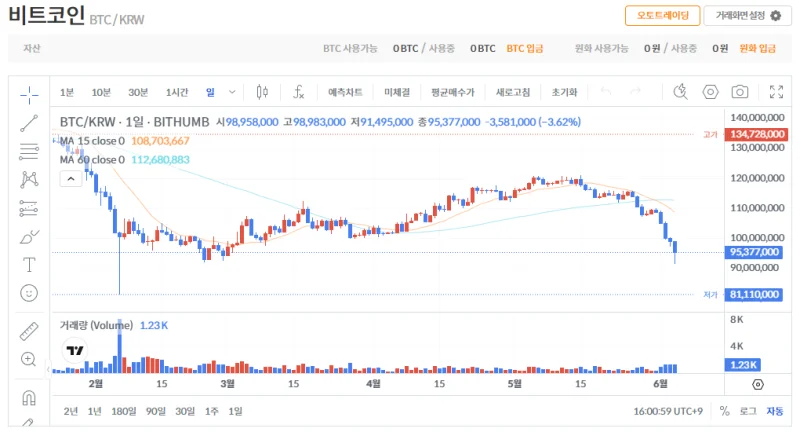Image resolution: width=800 pixels, height=432 pixels.
Task: Set date range to 2년
Action: pos(70,411)
